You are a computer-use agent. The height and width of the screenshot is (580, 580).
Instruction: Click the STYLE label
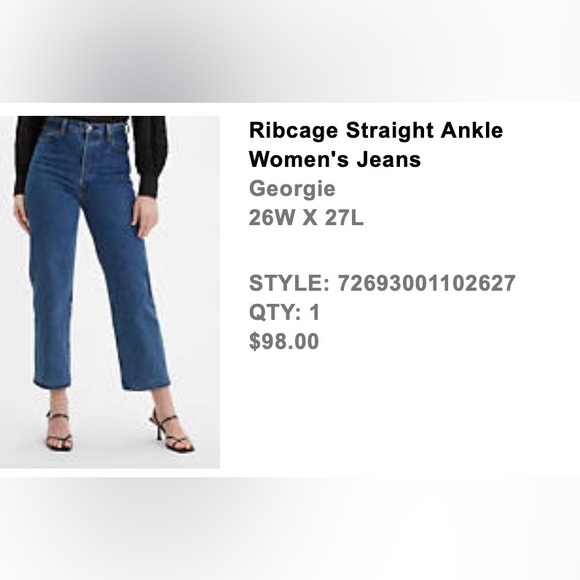coord(289,283)
